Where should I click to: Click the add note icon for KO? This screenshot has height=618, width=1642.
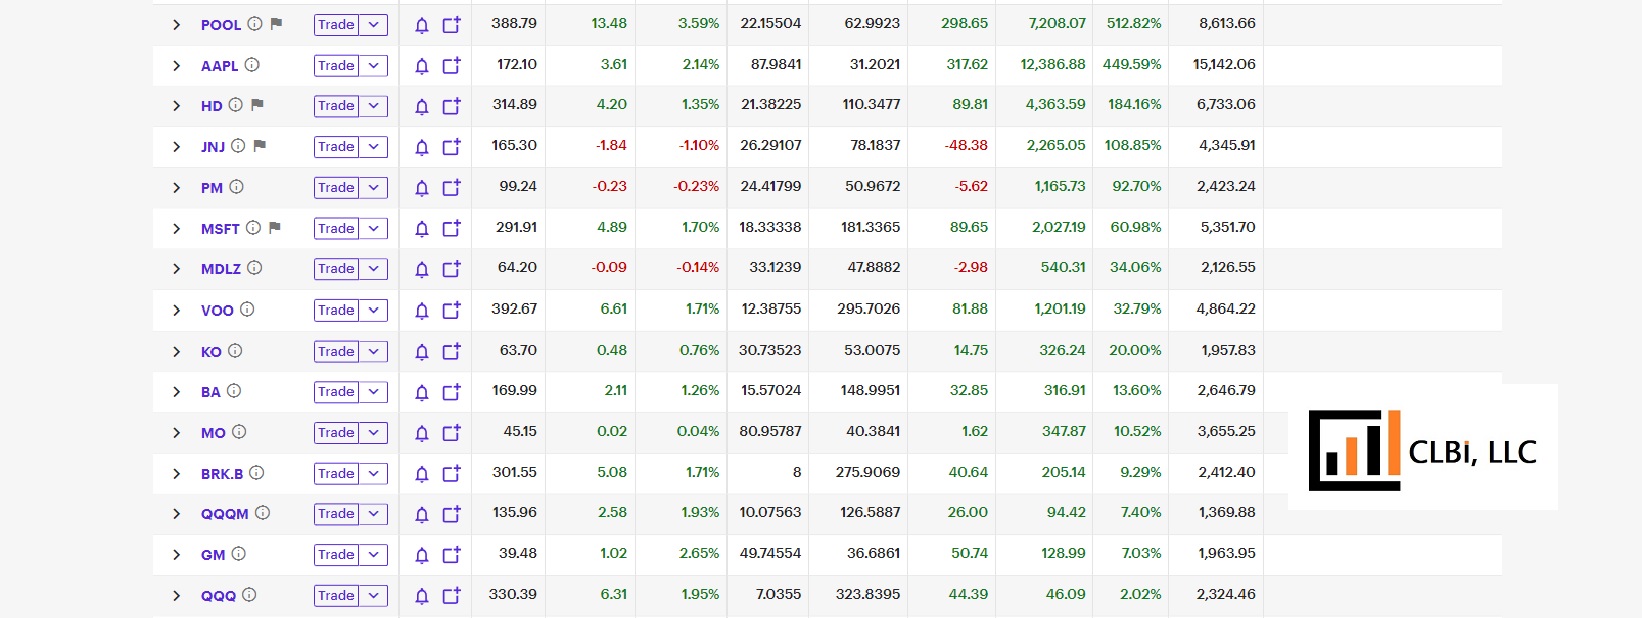pyautogui.click(x=452, y=352)
